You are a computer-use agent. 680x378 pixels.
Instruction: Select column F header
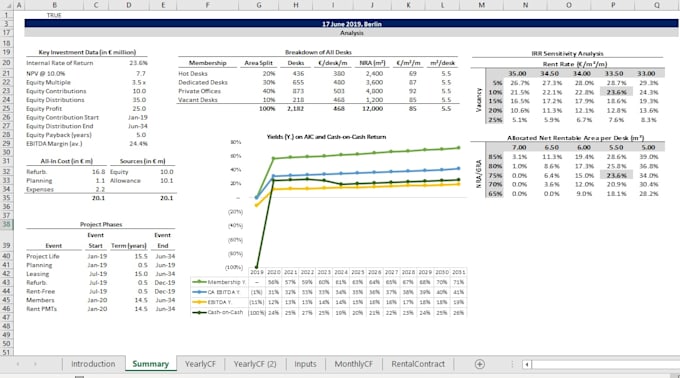[207, 5]
